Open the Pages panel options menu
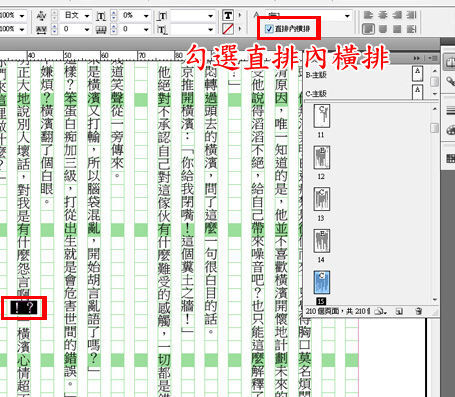Image resolution: width=455 pixels, height=397 pixels. (434, 58)
